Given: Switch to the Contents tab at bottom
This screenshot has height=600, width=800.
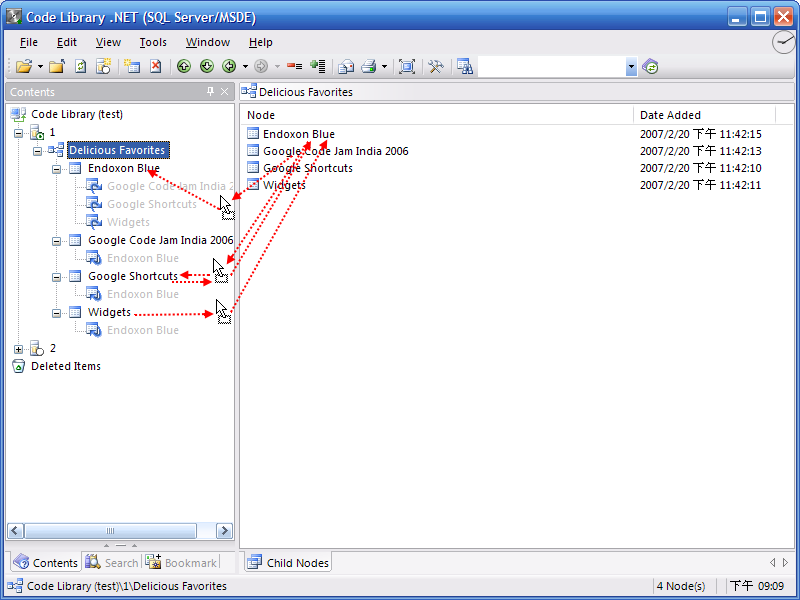Looking at the screenshot, I should point(45,562).
